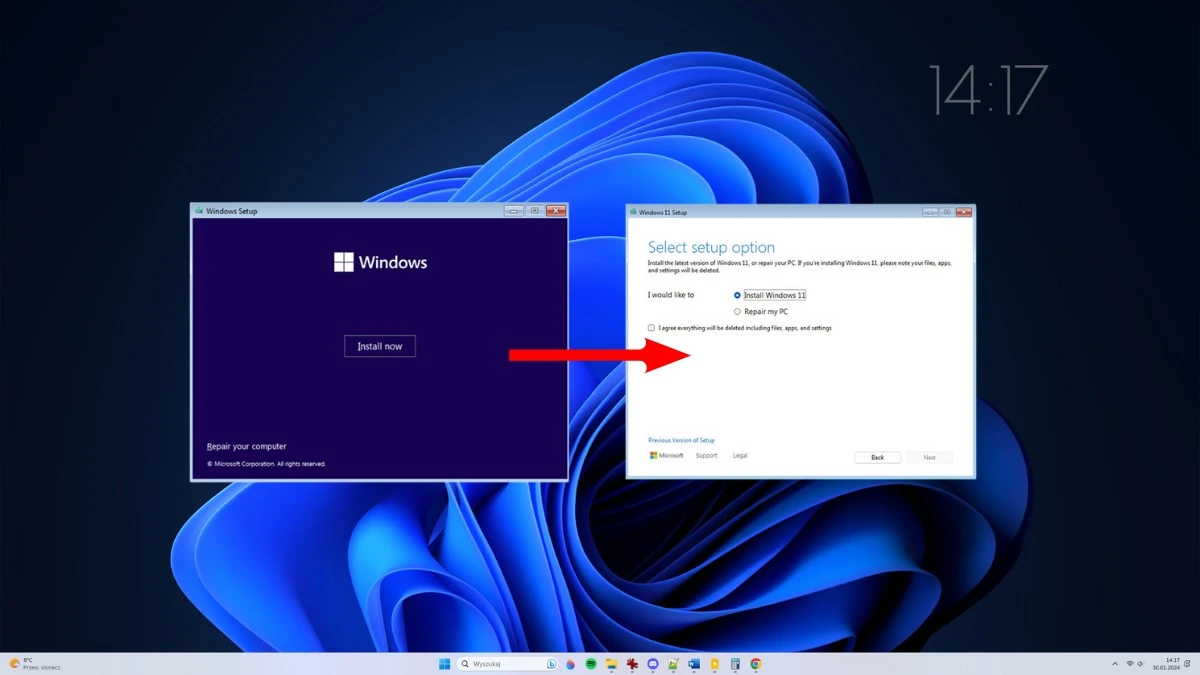This screenshot has width=1200, height=675.
Task: Open Google Chrome from the taskbar
Action: pos(756,663)
